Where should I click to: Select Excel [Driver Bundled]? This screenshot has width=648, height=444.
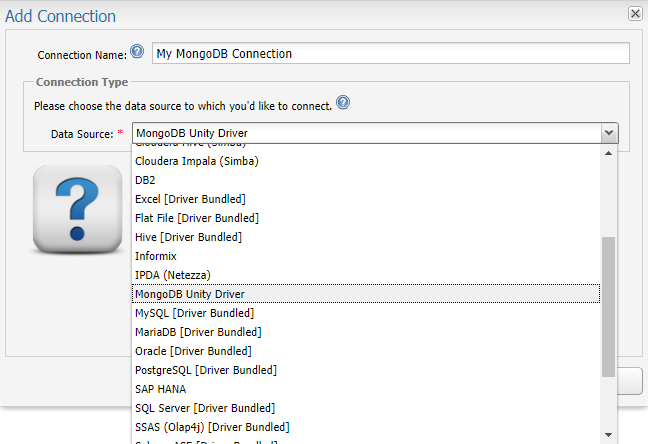(x=366, y=199)
